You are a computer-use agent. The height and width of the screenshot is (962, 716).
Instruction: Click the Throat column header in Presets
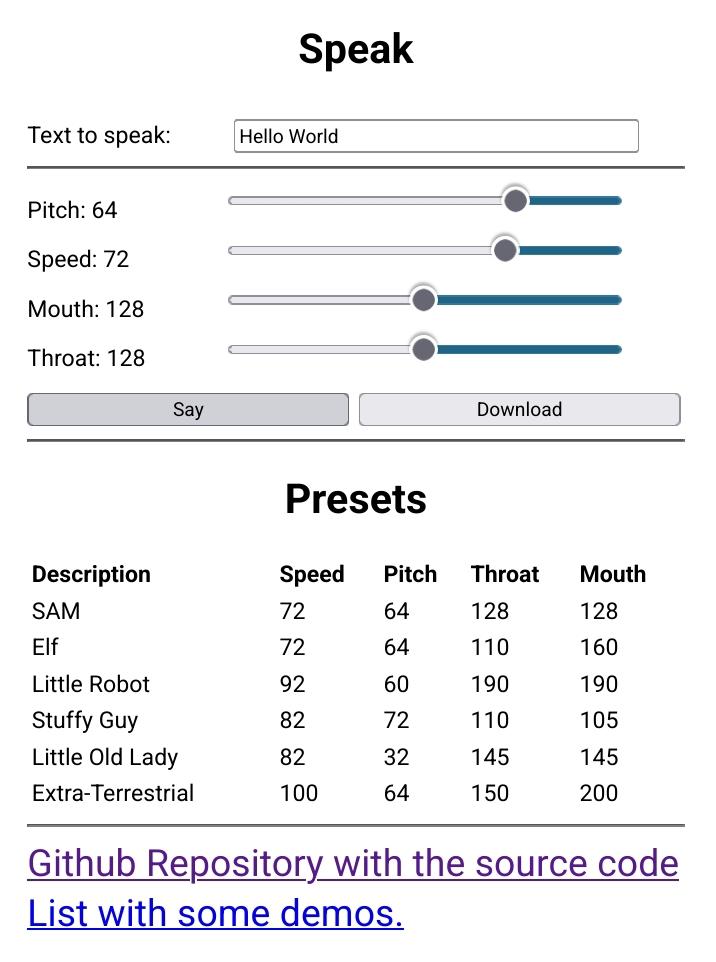(x=505, y=574)
